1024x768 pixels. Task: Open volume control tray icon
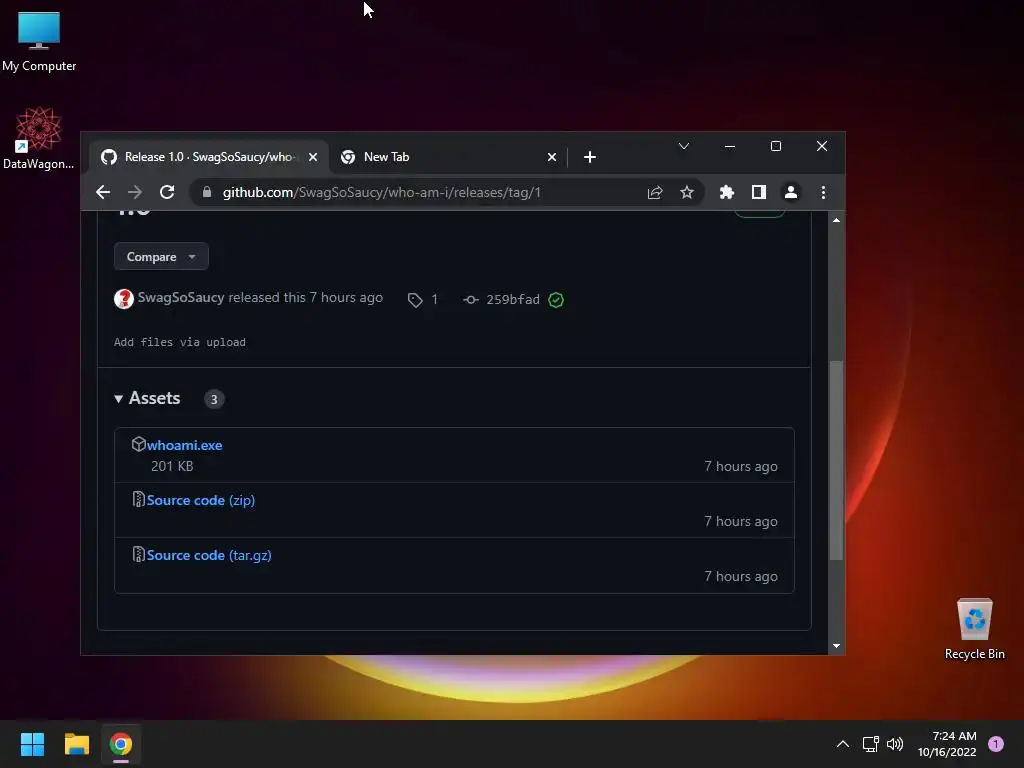895,744
